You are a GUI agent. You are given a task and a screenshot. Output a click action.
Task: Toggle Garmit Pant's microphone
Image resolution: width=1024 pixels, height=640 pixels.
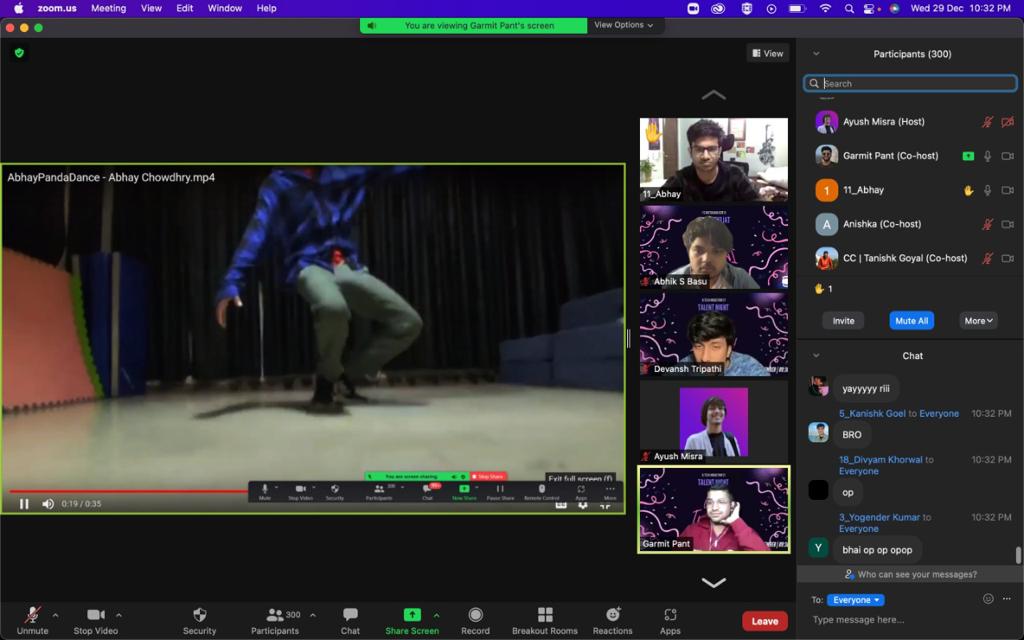(x=987, y=156)
